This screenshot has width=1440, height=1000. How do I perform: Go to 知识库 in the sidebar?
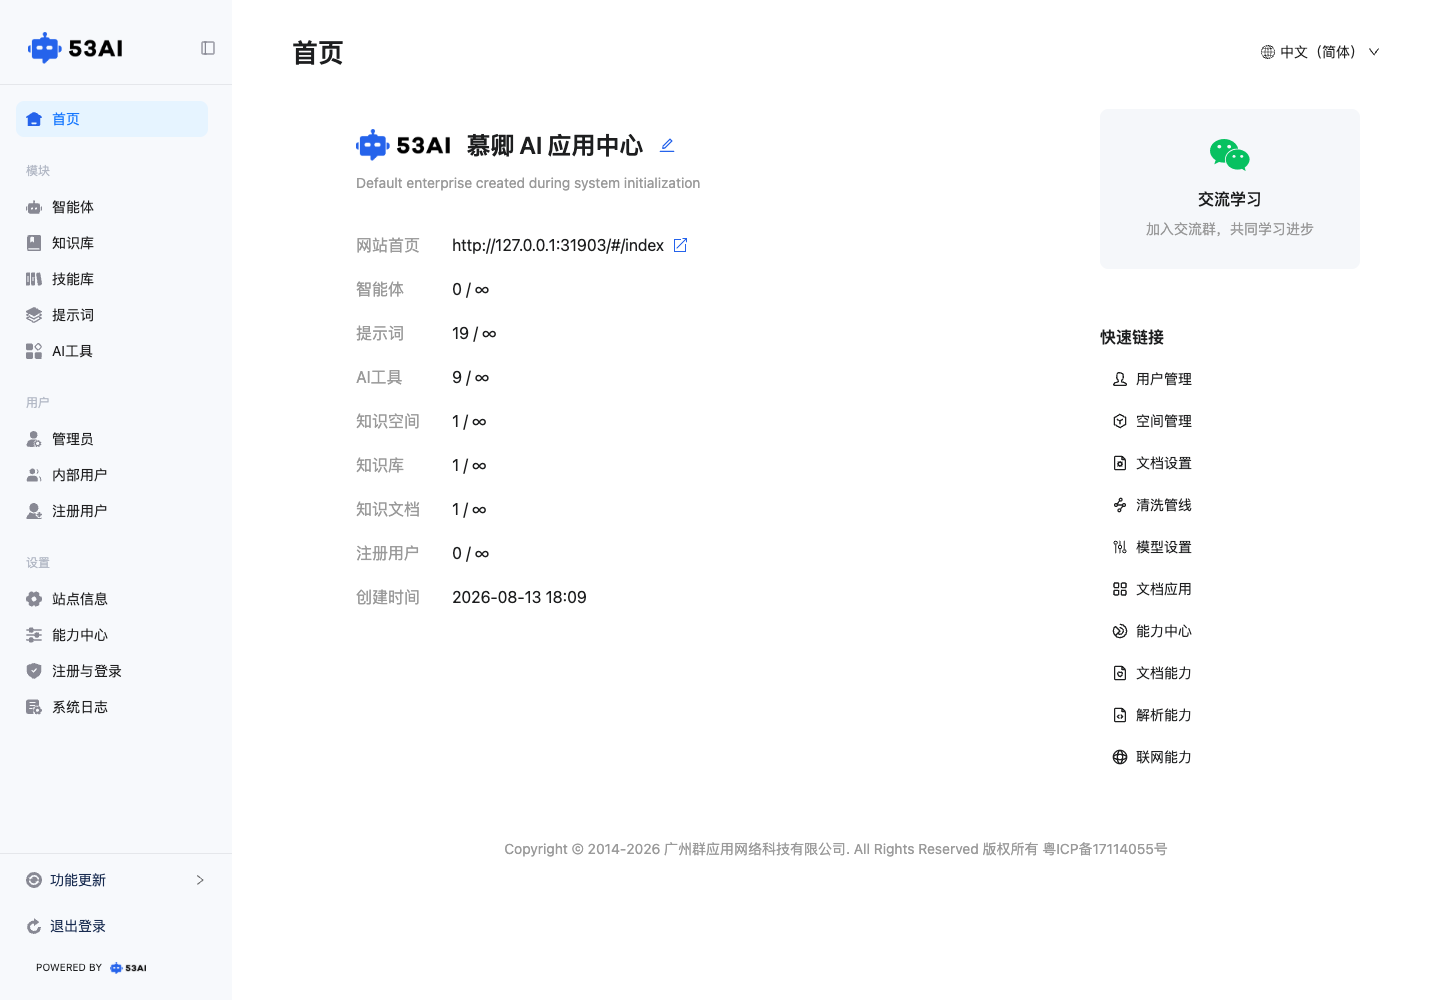(x=112, y=243)
